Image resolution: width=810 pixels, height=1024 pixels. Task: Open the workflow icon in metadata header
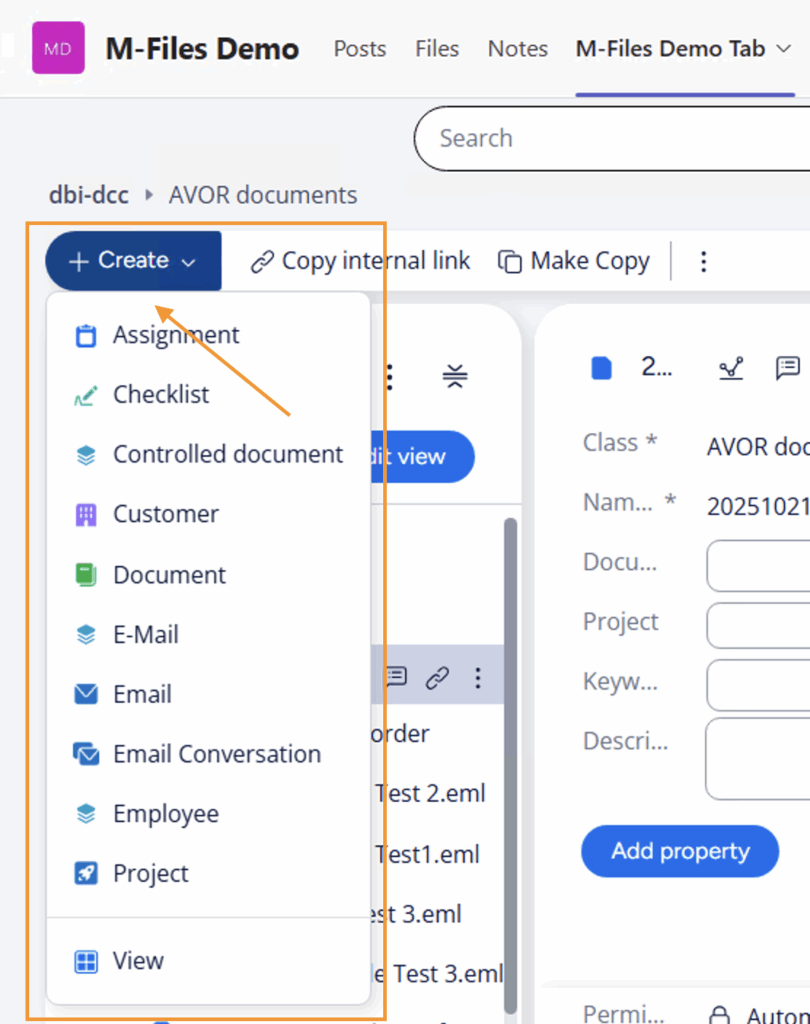[x=731, y=368]
